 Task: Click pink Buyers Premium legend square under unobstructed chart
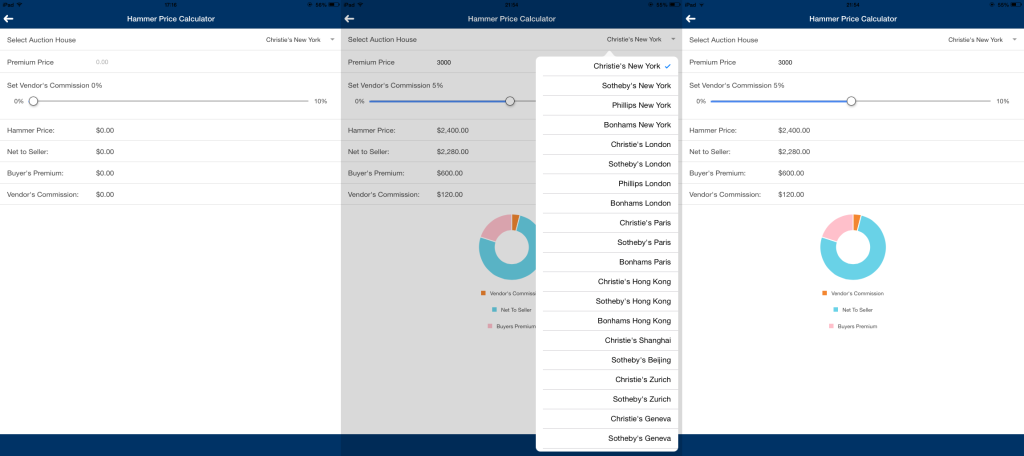[830, 326]
